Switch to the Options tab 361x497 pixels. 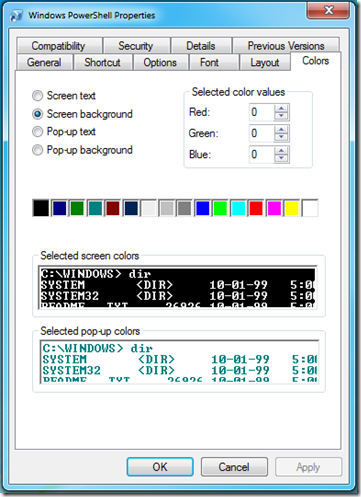click(x=160, y=62)
